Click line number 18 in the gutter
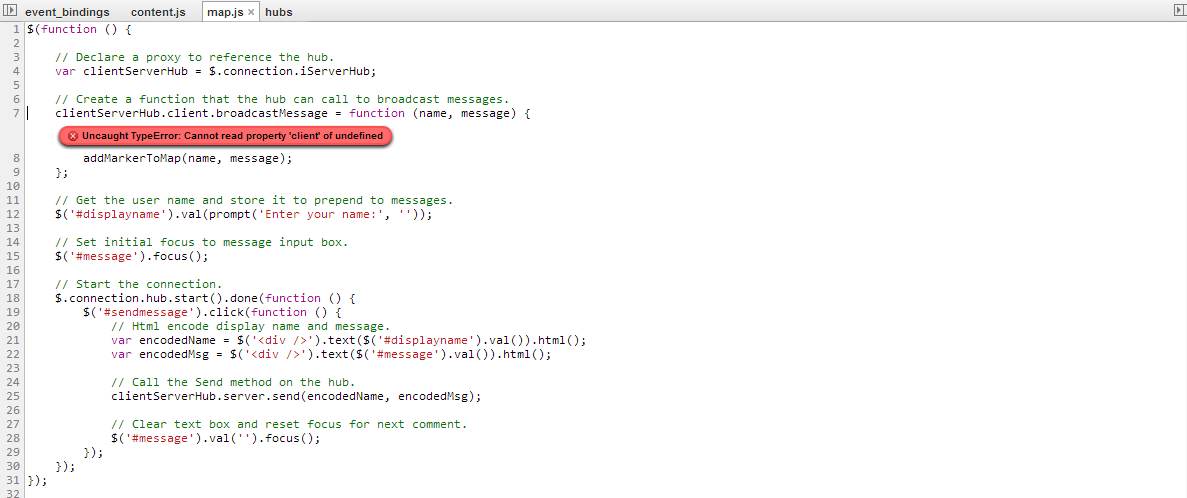The width and height of the screenshot is (1187, 498). point(12,298)
